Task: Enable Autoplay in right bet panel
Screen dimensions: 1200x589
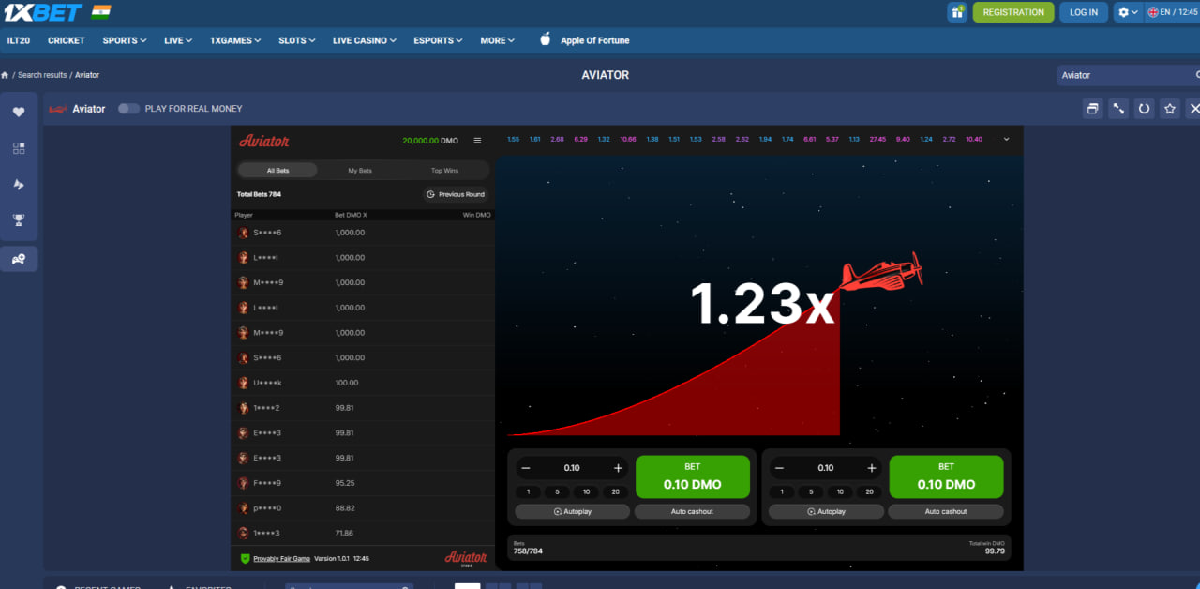Action: pos(826,511)
